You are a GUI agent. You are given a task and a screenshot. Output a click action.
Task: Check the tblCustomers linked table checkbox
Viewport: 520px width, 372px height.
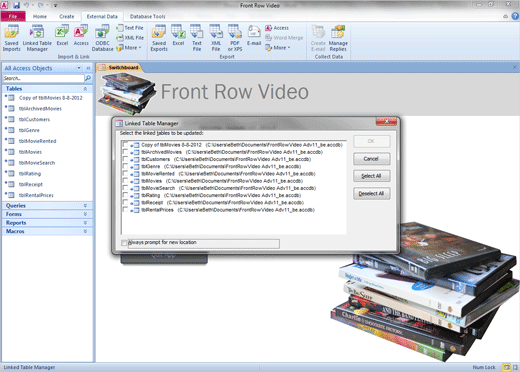pyautogui.click(x=125, y=159)
